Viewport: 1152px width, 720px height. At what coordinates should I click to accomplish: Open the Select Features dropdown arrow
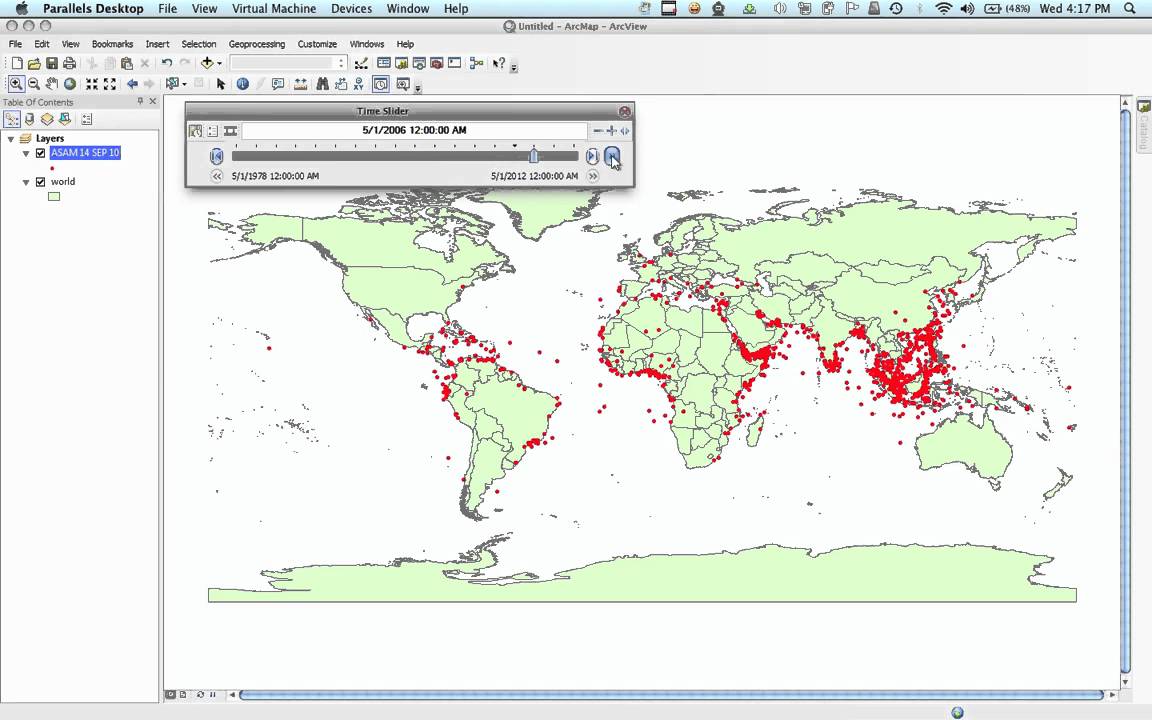click(x=184, y=84)
